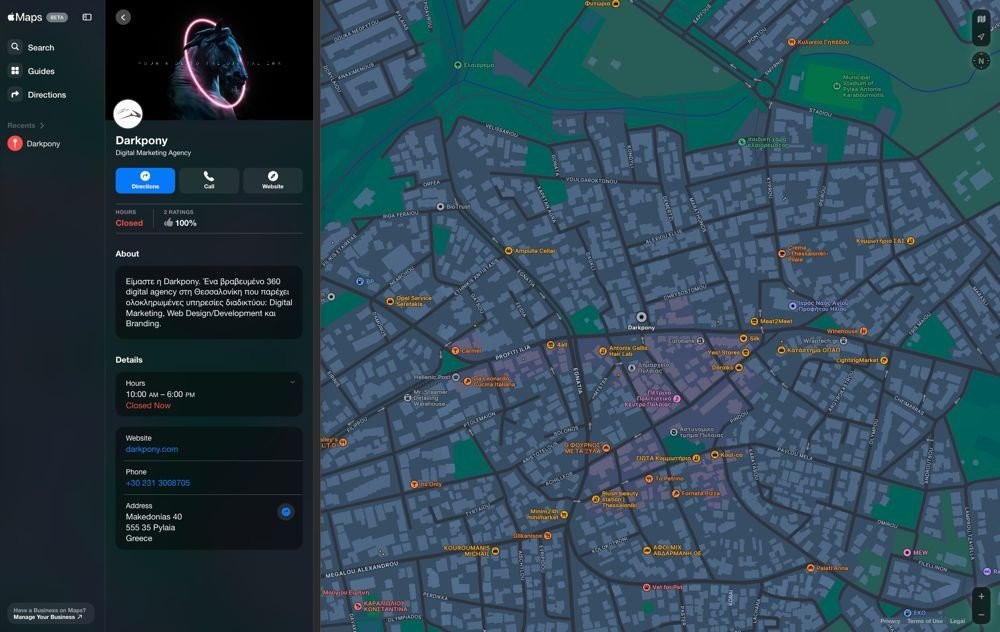Click the red Closed hours status
Image resolution: width=1000 pixels, height=632 pixels.
(129, 223)
